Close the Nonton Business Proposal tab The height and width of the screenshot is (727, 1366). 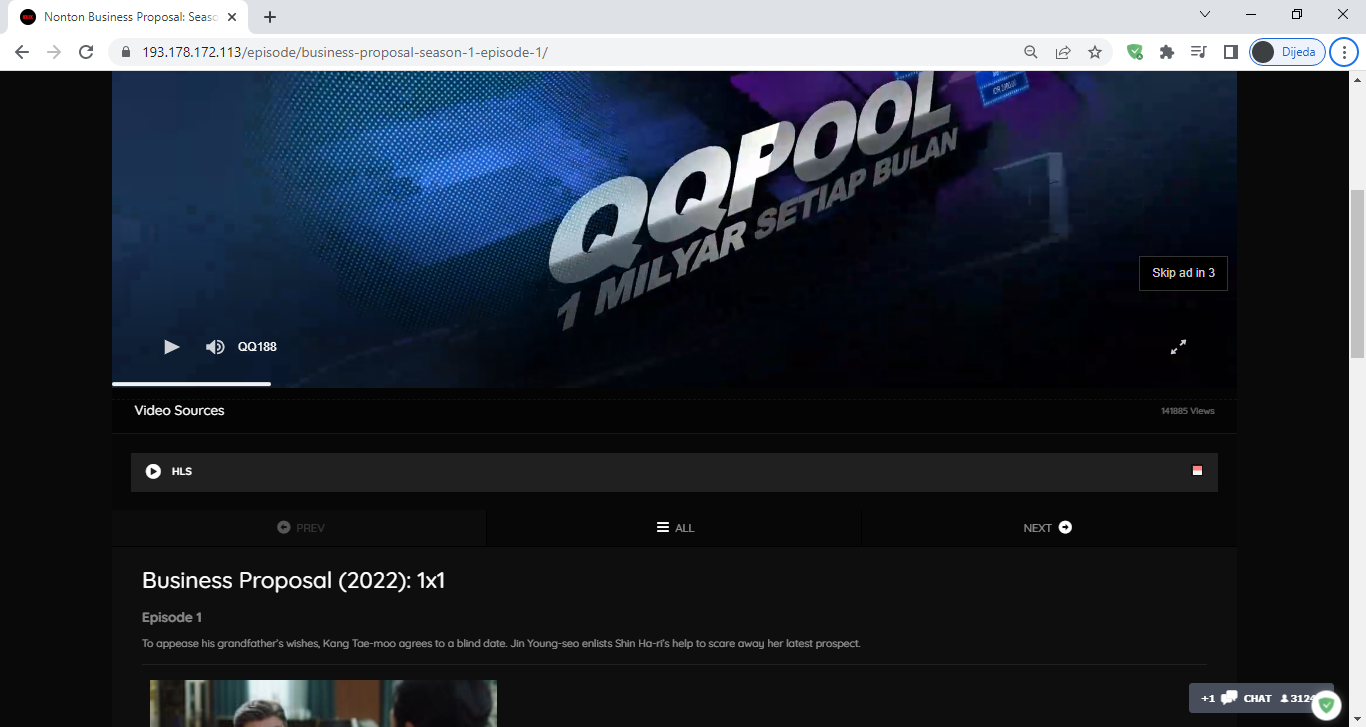click(232, 17)
